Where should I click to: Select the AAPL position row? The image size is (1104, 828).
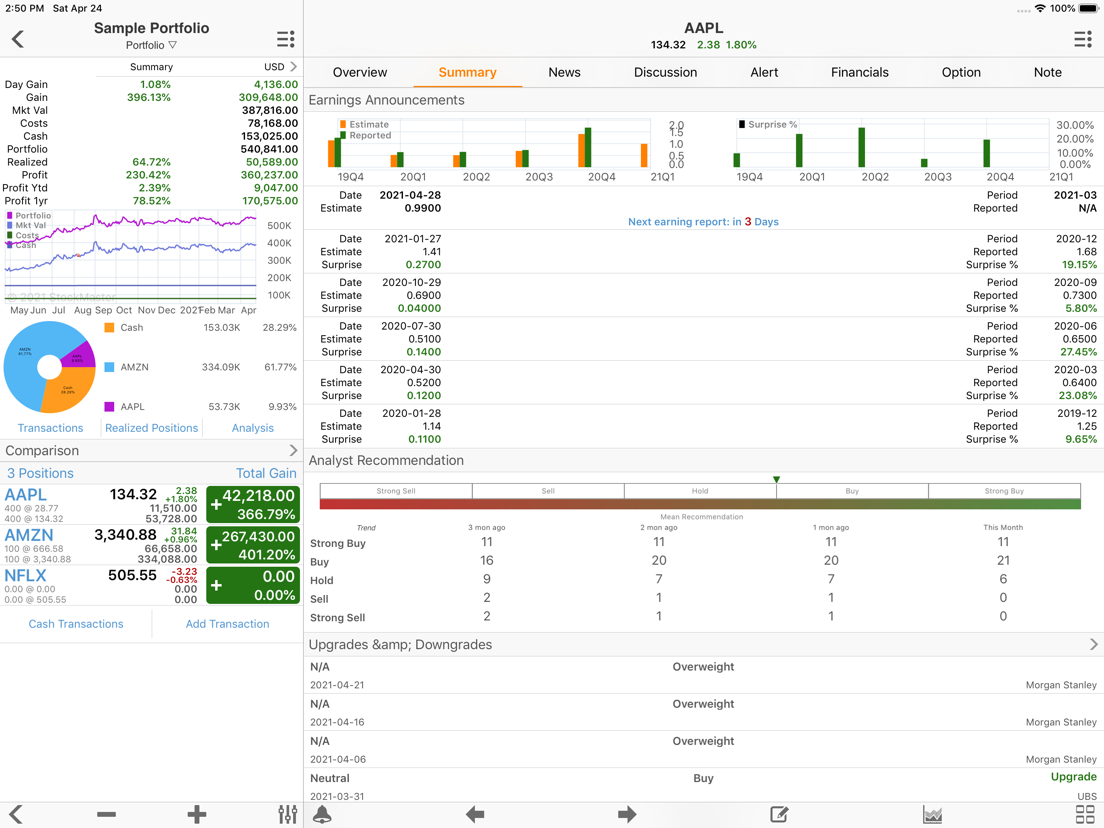tap(151, 505)
